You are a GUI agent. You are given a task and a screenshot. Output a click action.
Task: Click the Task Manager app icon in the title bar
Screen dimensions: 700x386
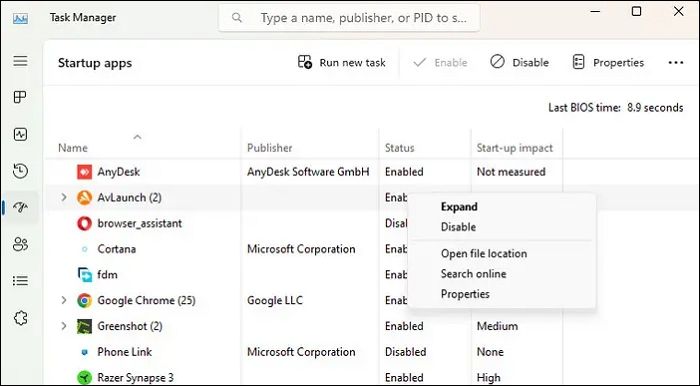(x=21, y=18)
